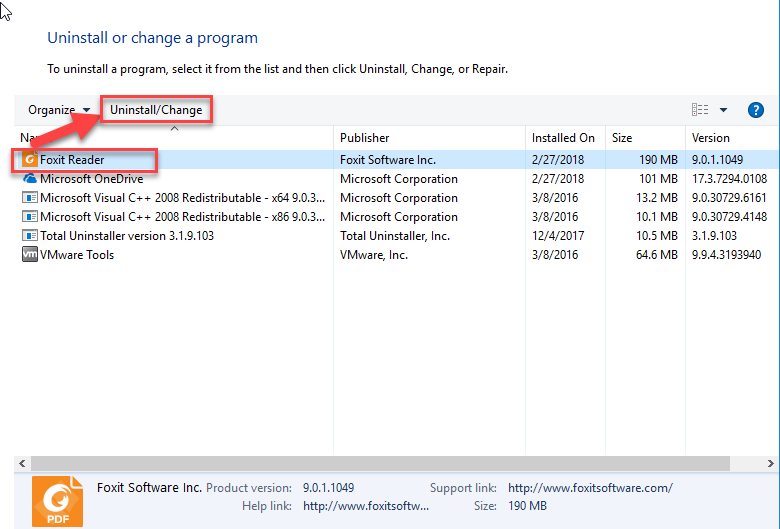Click the Foxit Reader orange icon in list
This screenshot has height=529, width=780.
pos(30,159)
